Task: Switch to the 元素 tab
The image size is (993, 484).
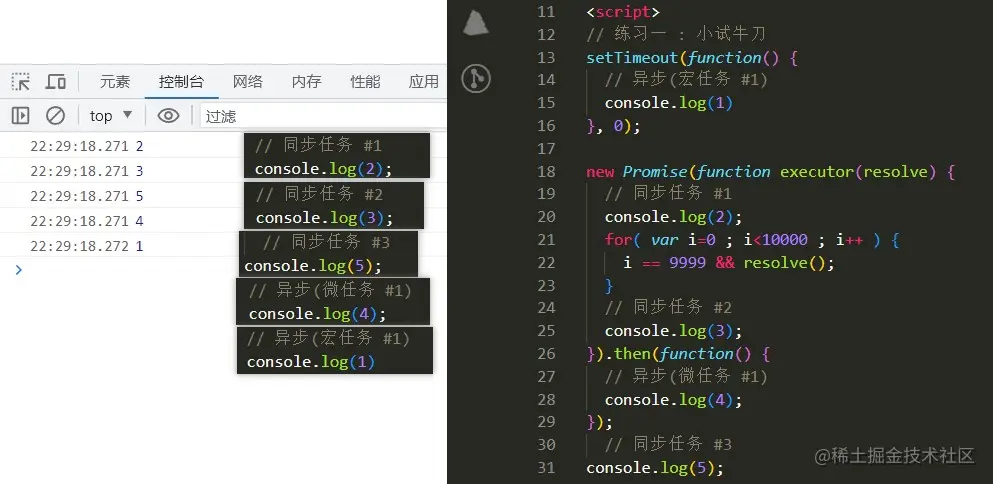Action: pos(115,82)
